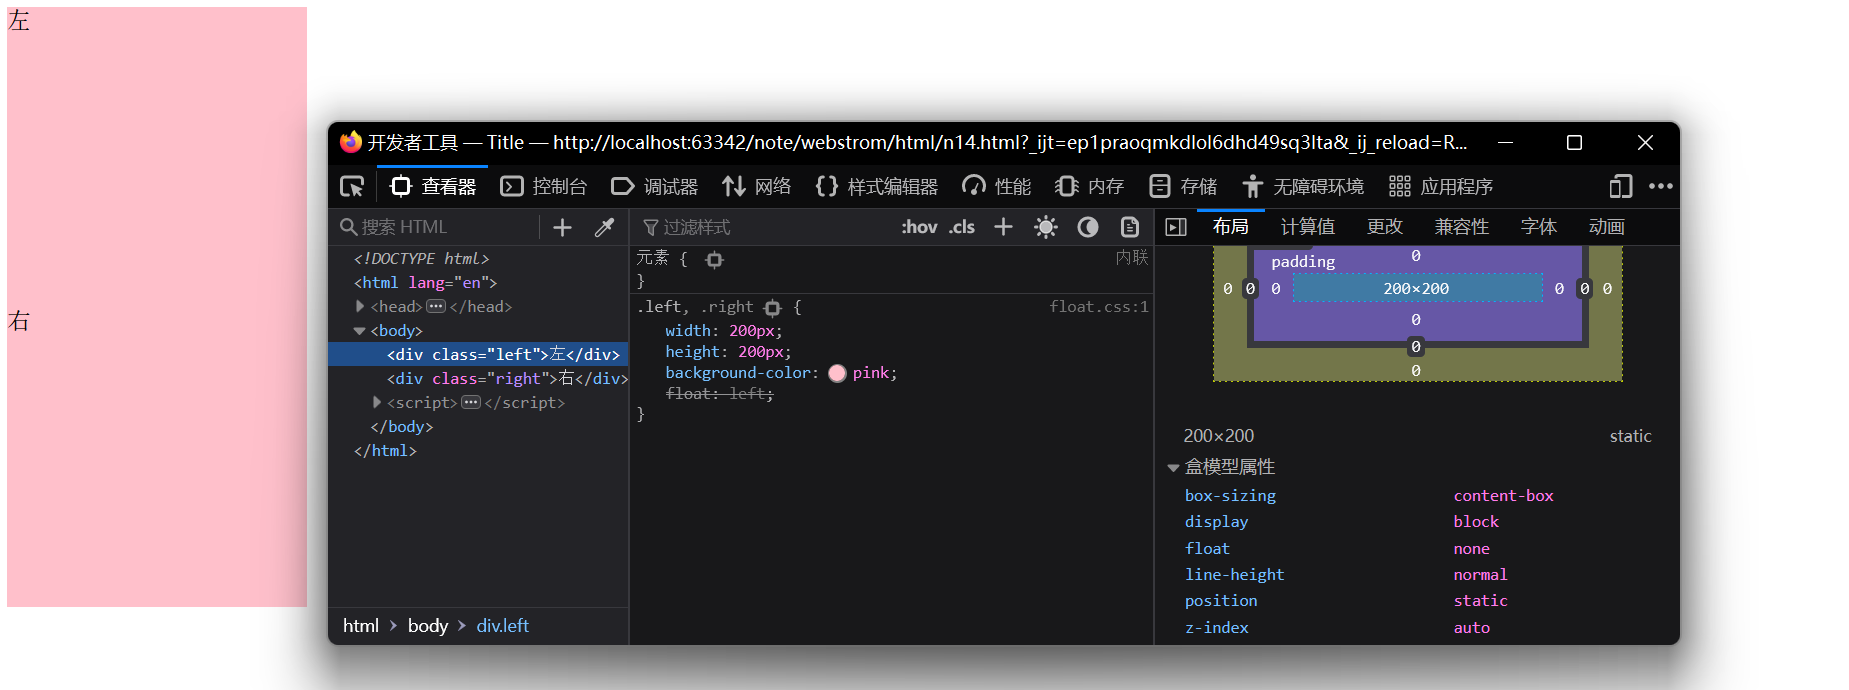Open the float.css:1 source link
This screenshot has width=1849, height=690.
(1098, 307)
